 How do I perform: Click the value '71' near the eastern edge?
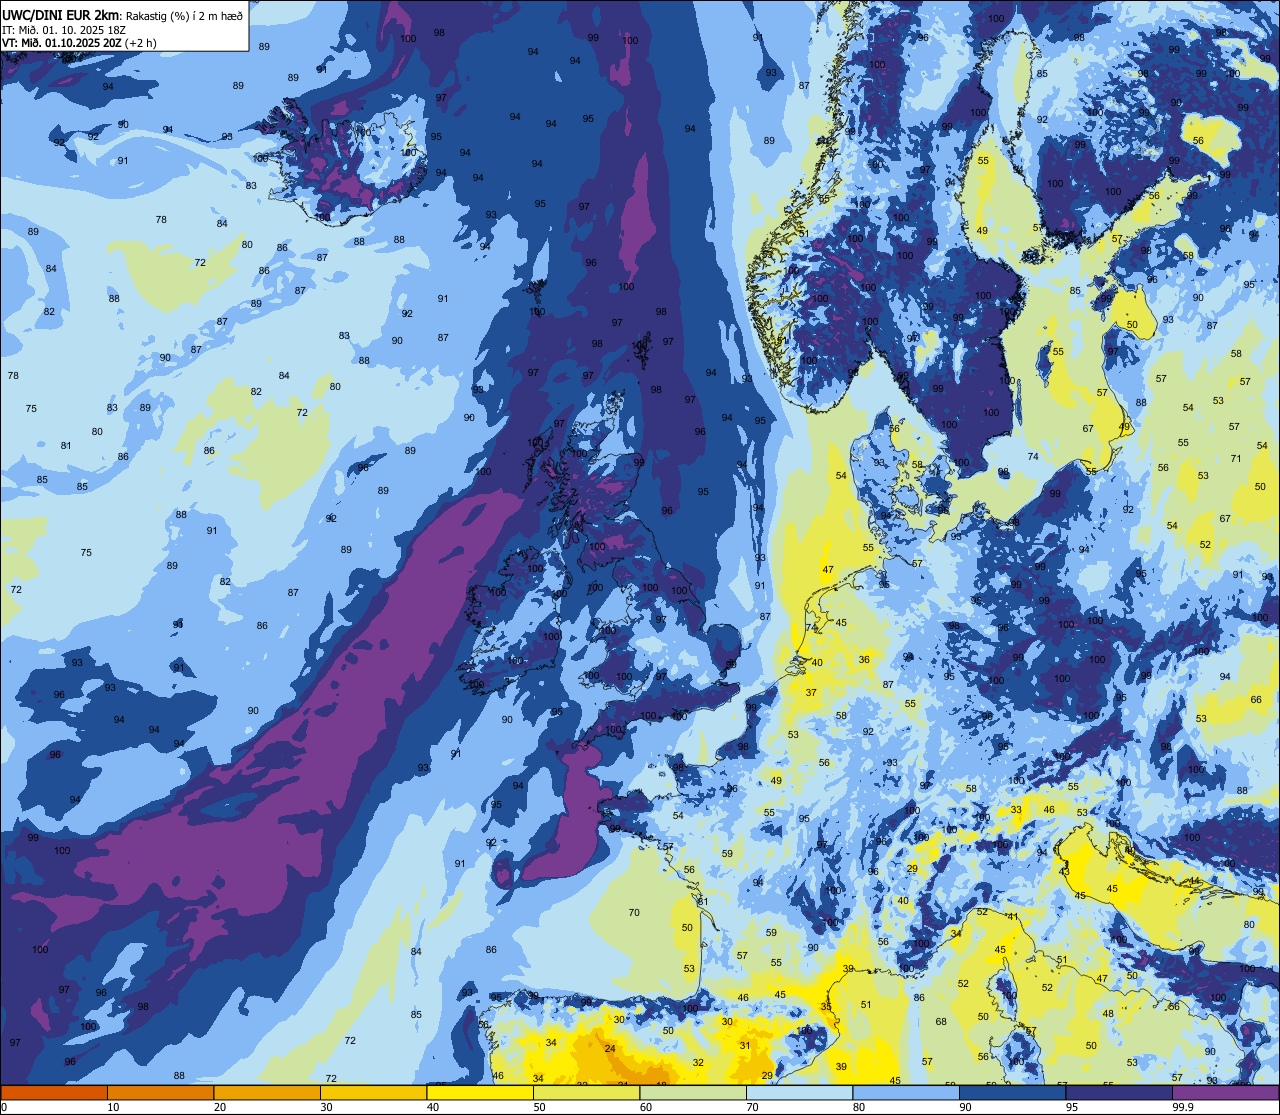[x=1235, y=458]
